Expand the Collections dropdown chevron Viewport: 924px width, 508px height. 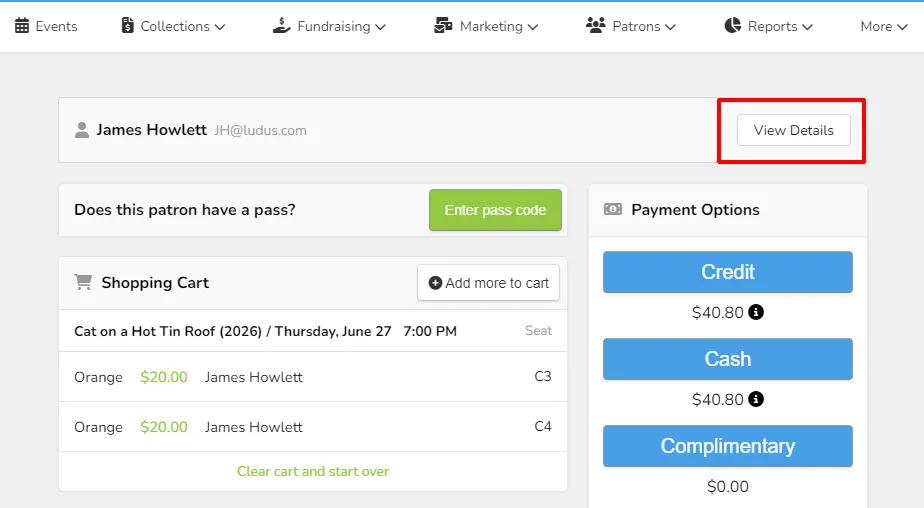tap(220, 27)
